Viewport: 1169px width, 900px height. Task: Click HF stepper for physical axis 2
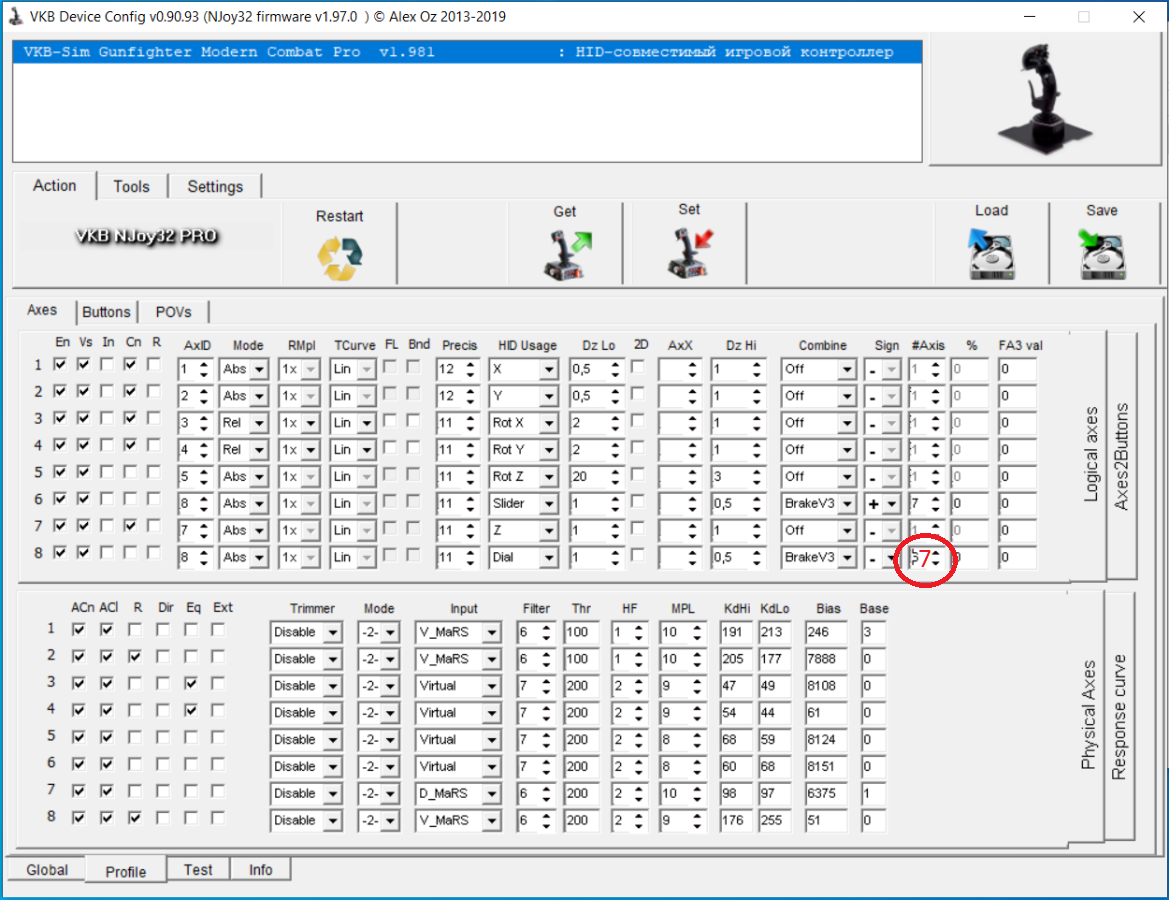tap(638, 659)
